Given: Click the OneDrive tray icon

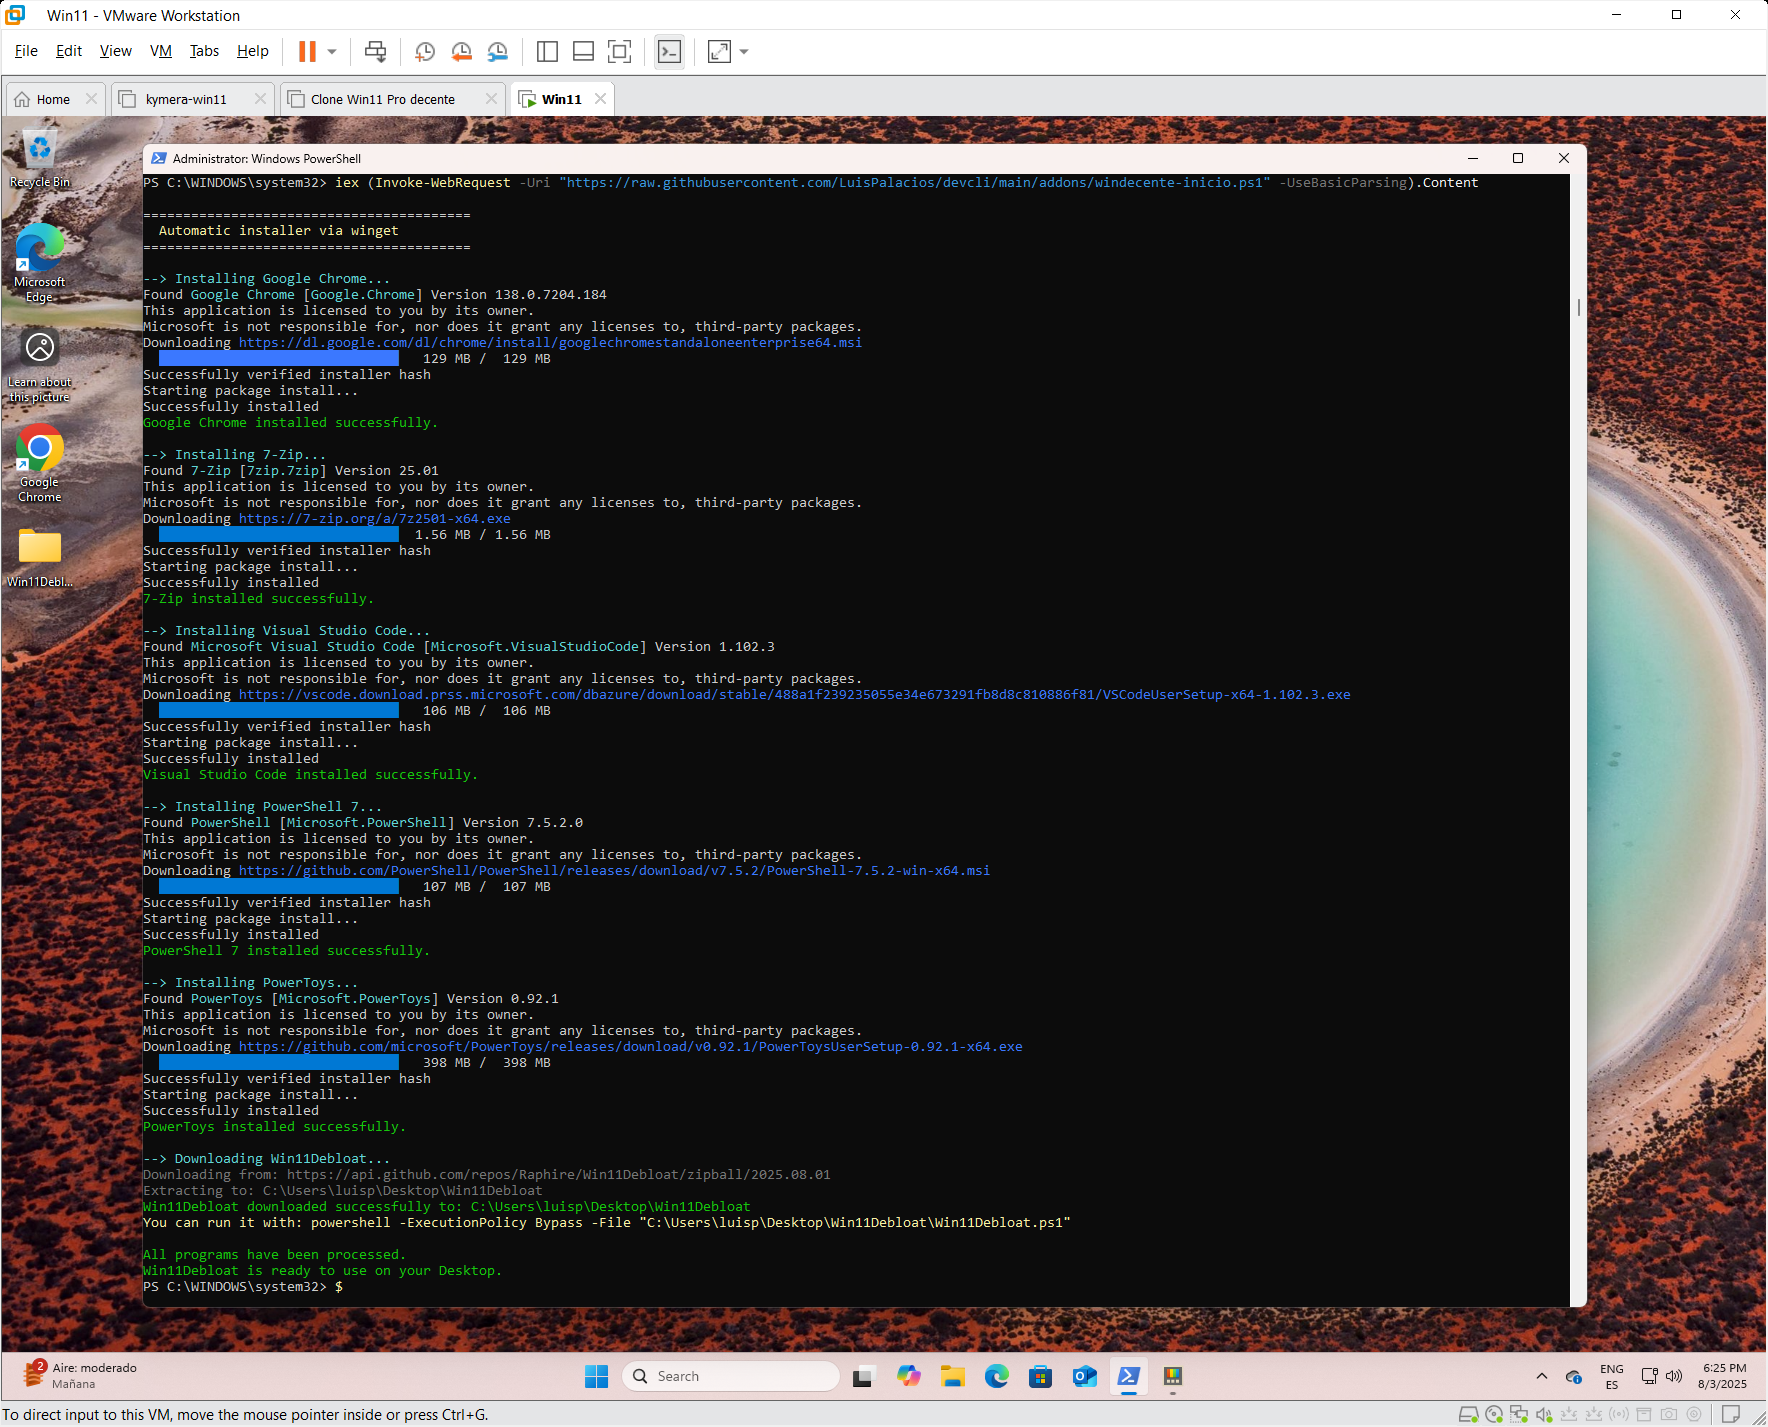Looking at the screenshot, I should pyautogui.click(x=1573, y=1377).
